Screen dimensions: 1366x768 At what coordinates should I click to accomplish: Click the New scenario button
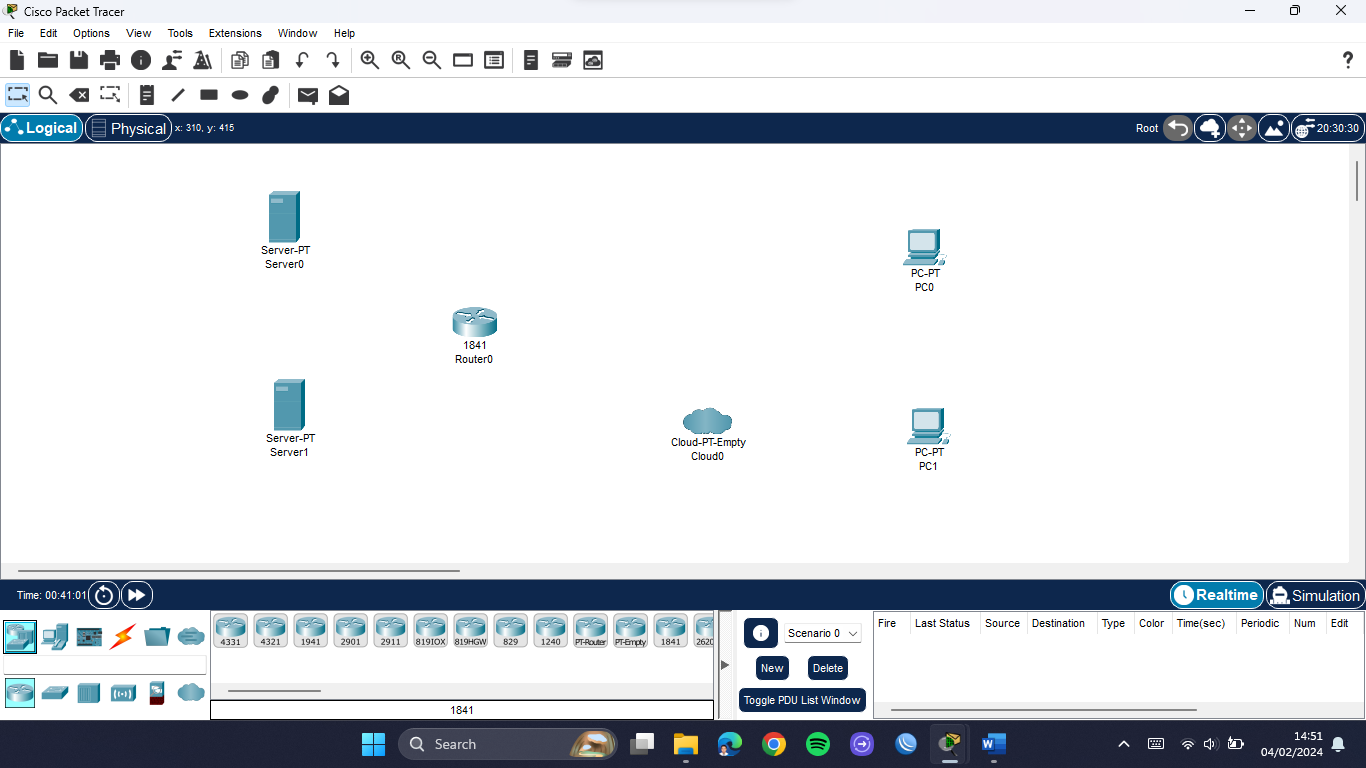click(772, 668)
